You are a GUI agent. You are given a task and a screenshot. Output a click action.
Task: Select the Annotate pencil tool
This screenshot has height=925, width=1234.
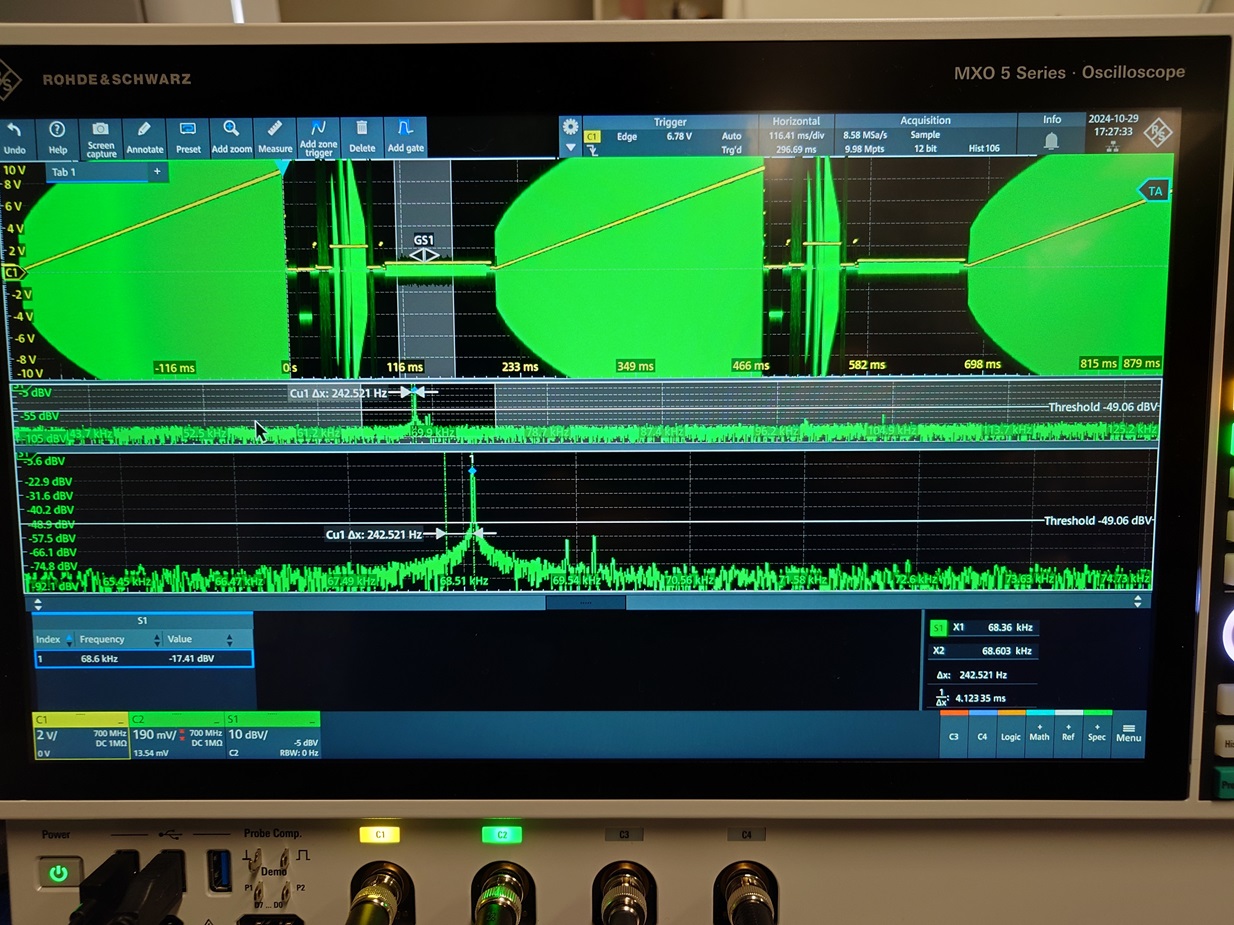point(144,130)
